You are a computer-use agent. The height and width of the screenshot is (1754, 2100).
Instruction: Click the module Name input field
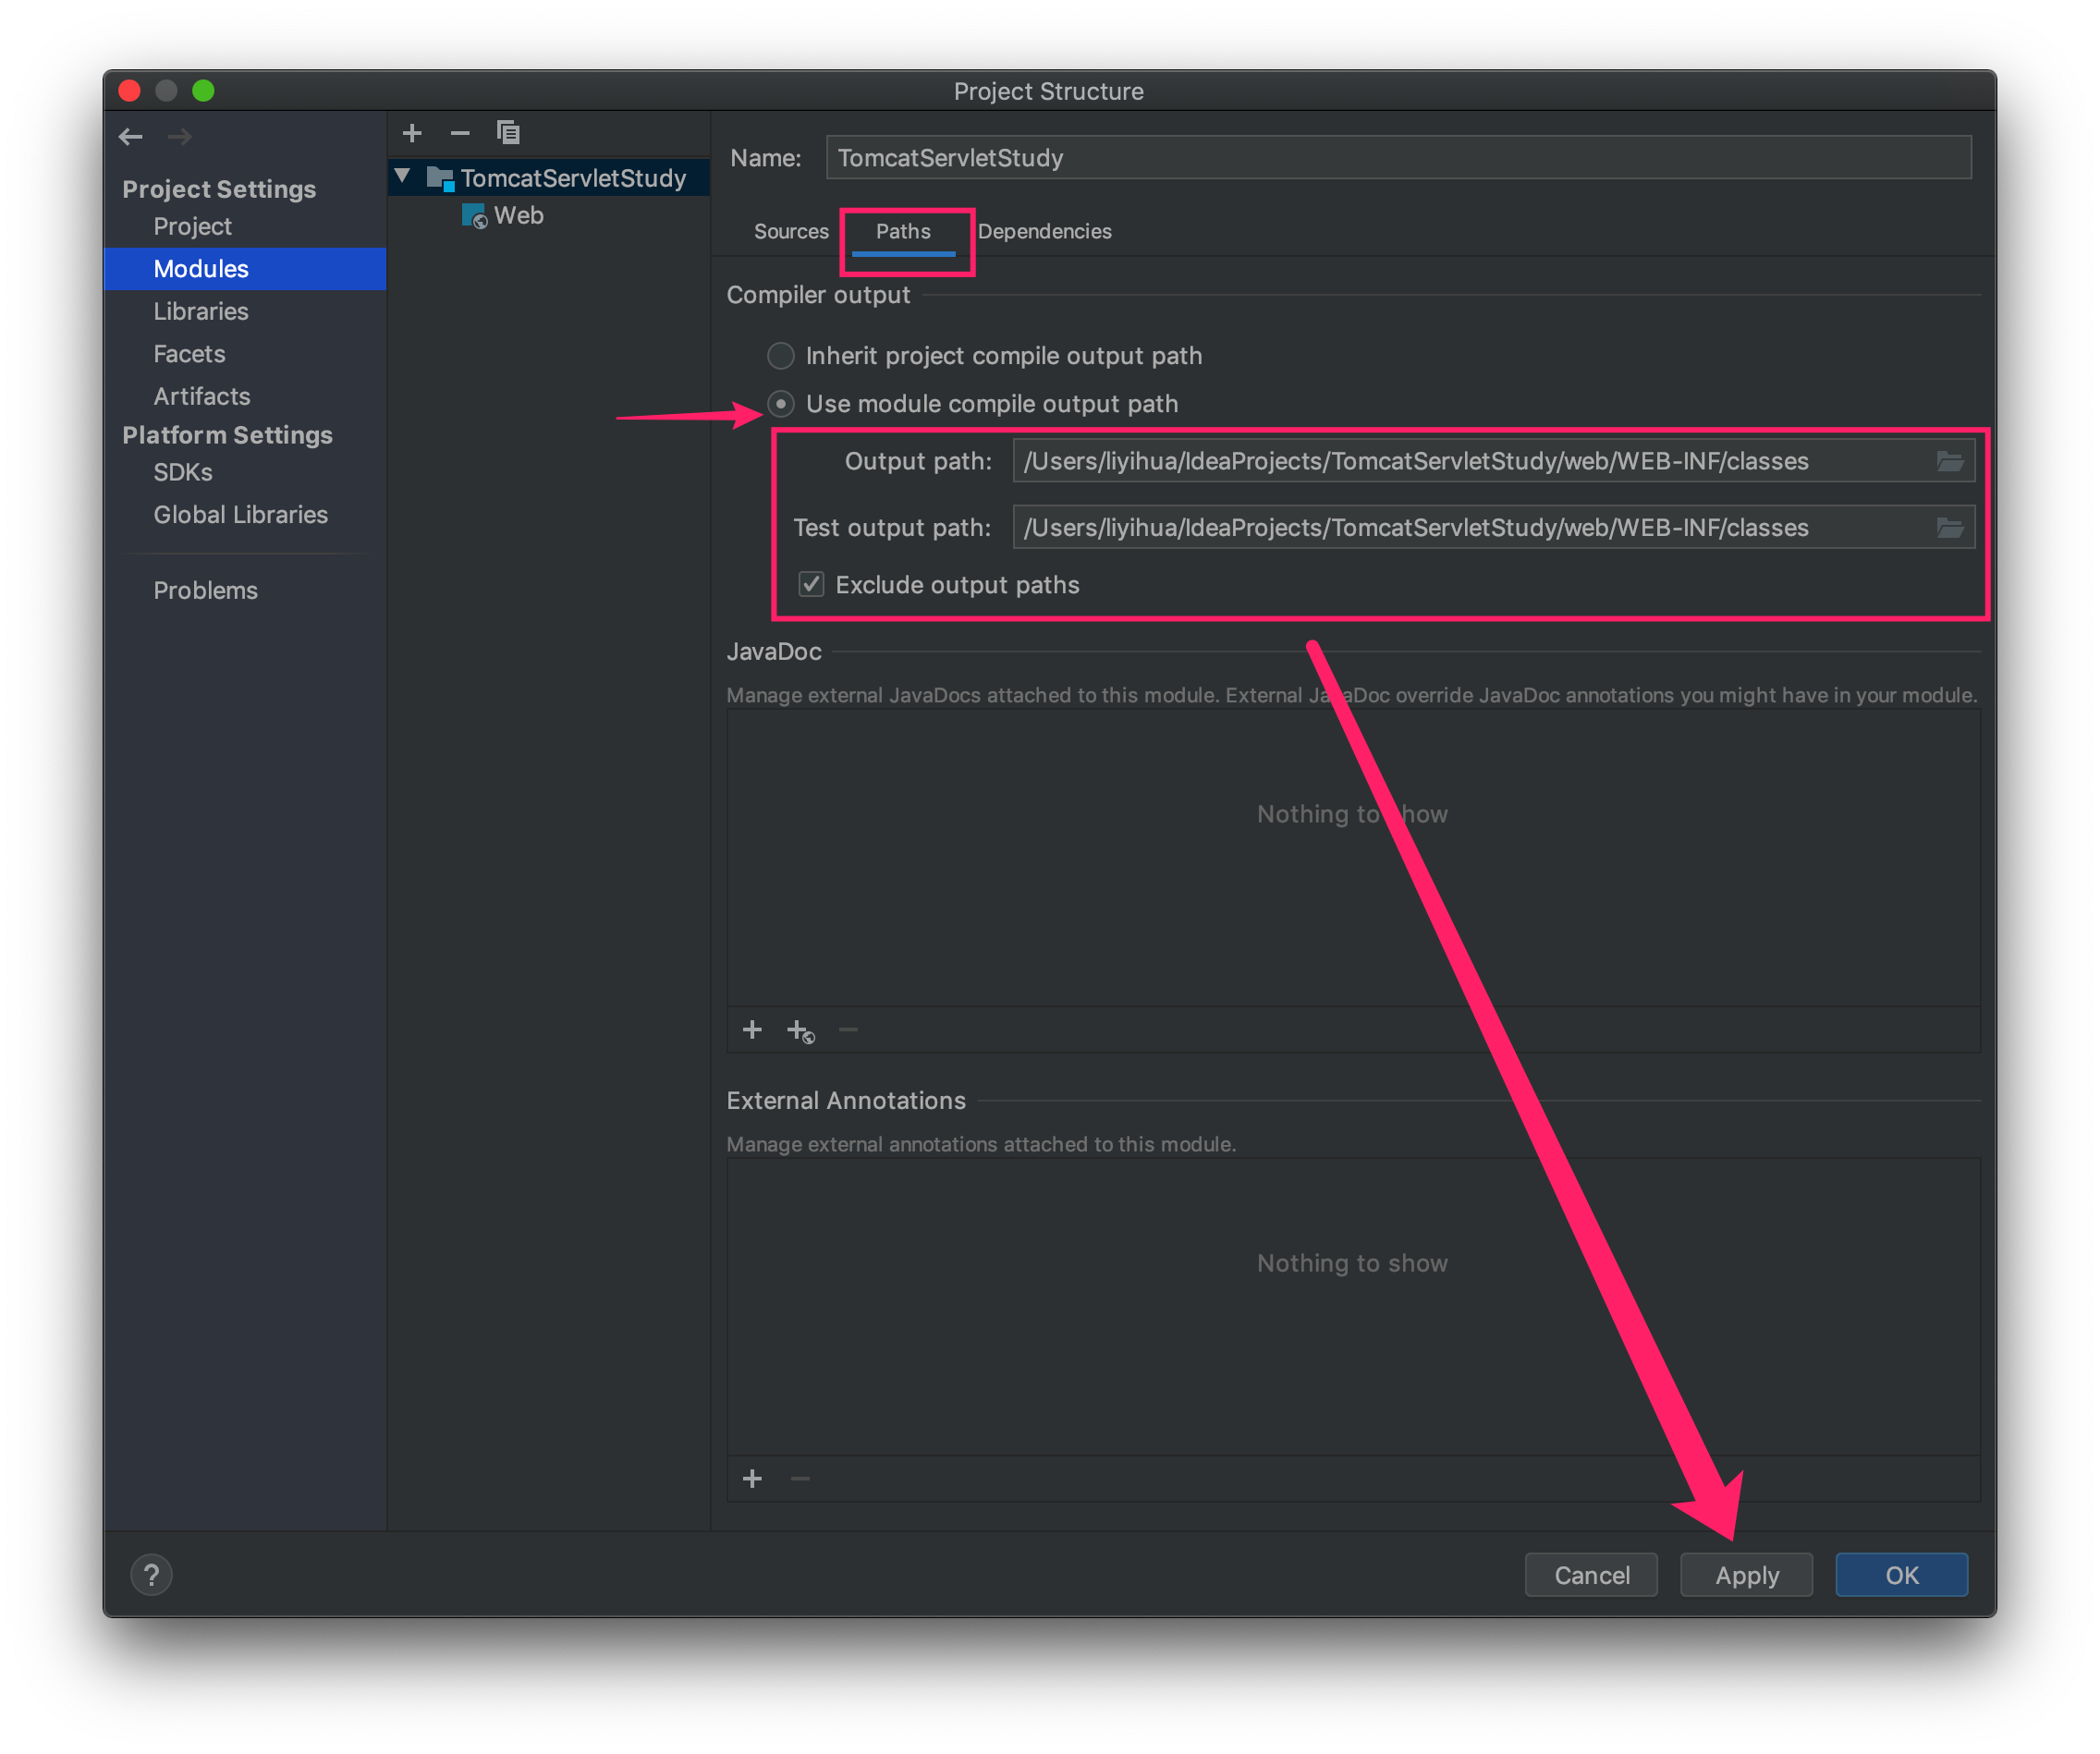coord(1397,158)
